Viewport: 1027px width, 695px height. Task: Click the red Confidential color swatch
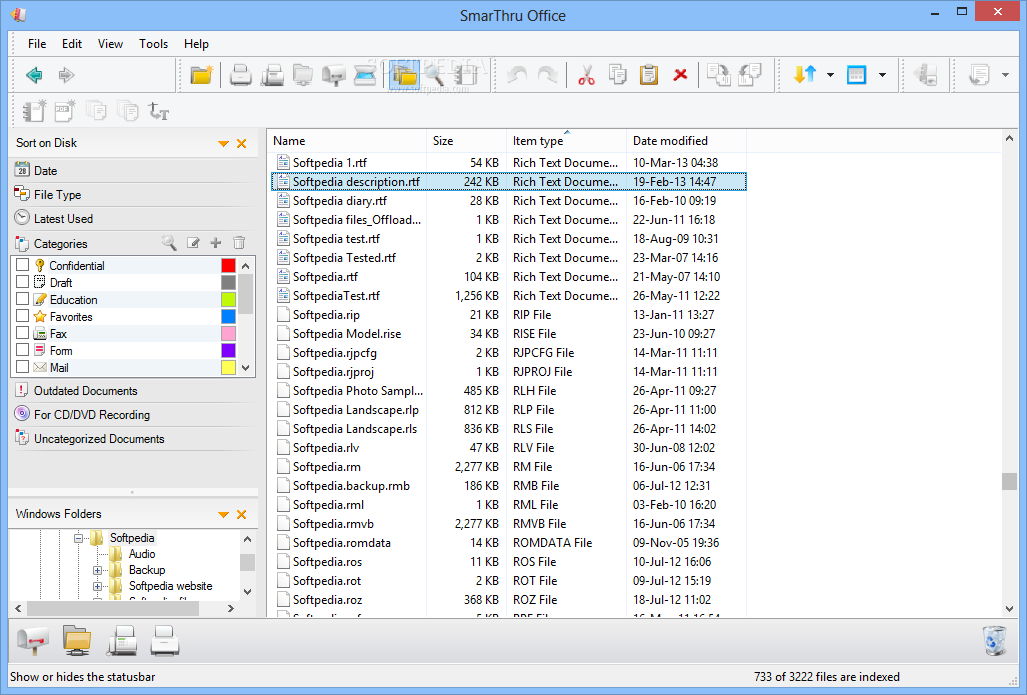228,265
